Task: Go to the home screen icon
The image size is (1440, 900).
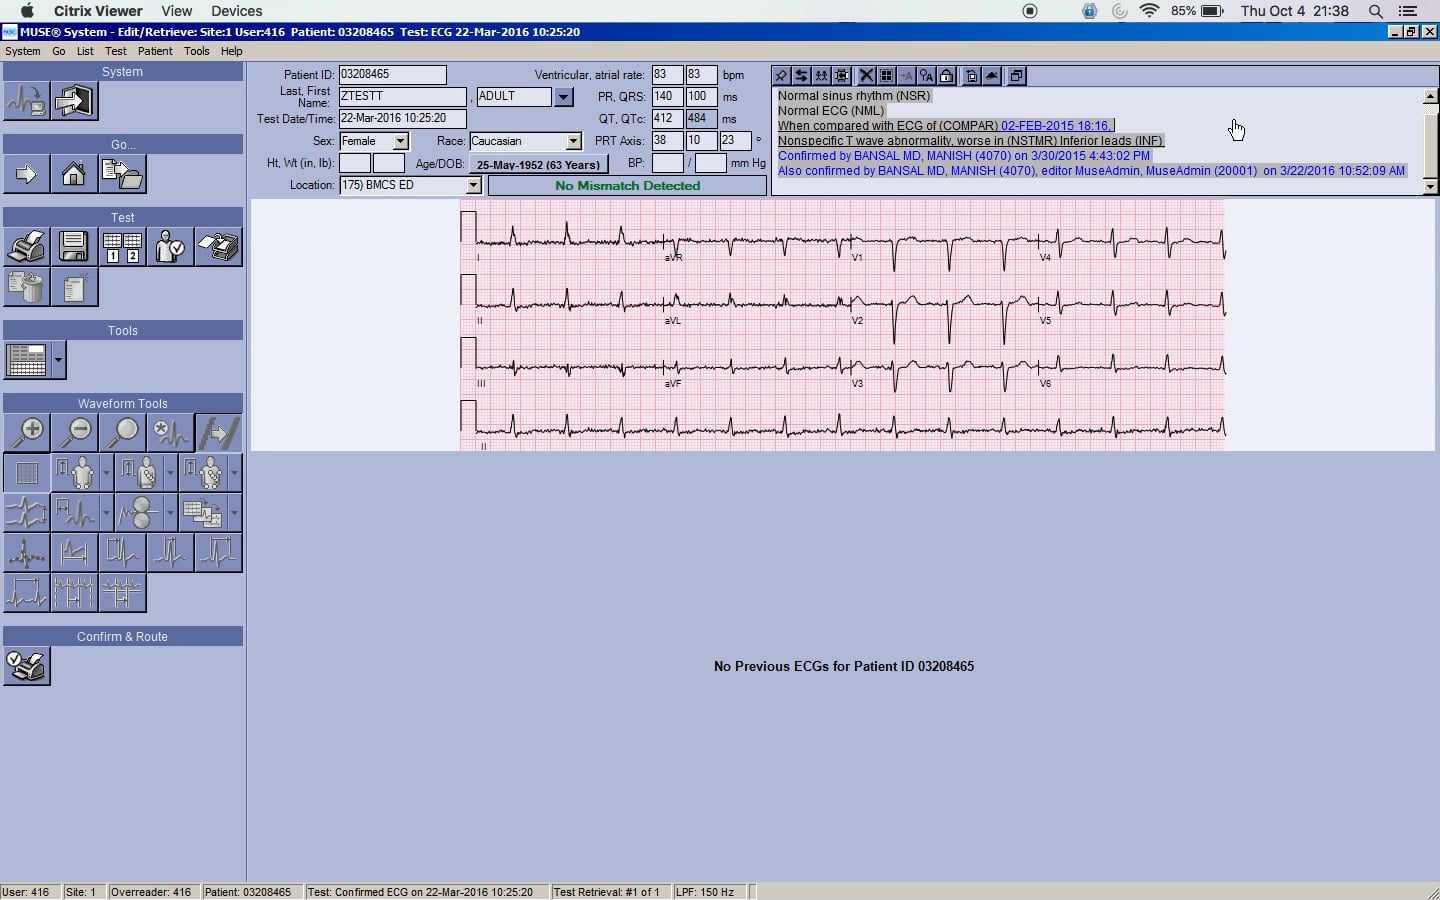Action: click(x=74, y=174)
